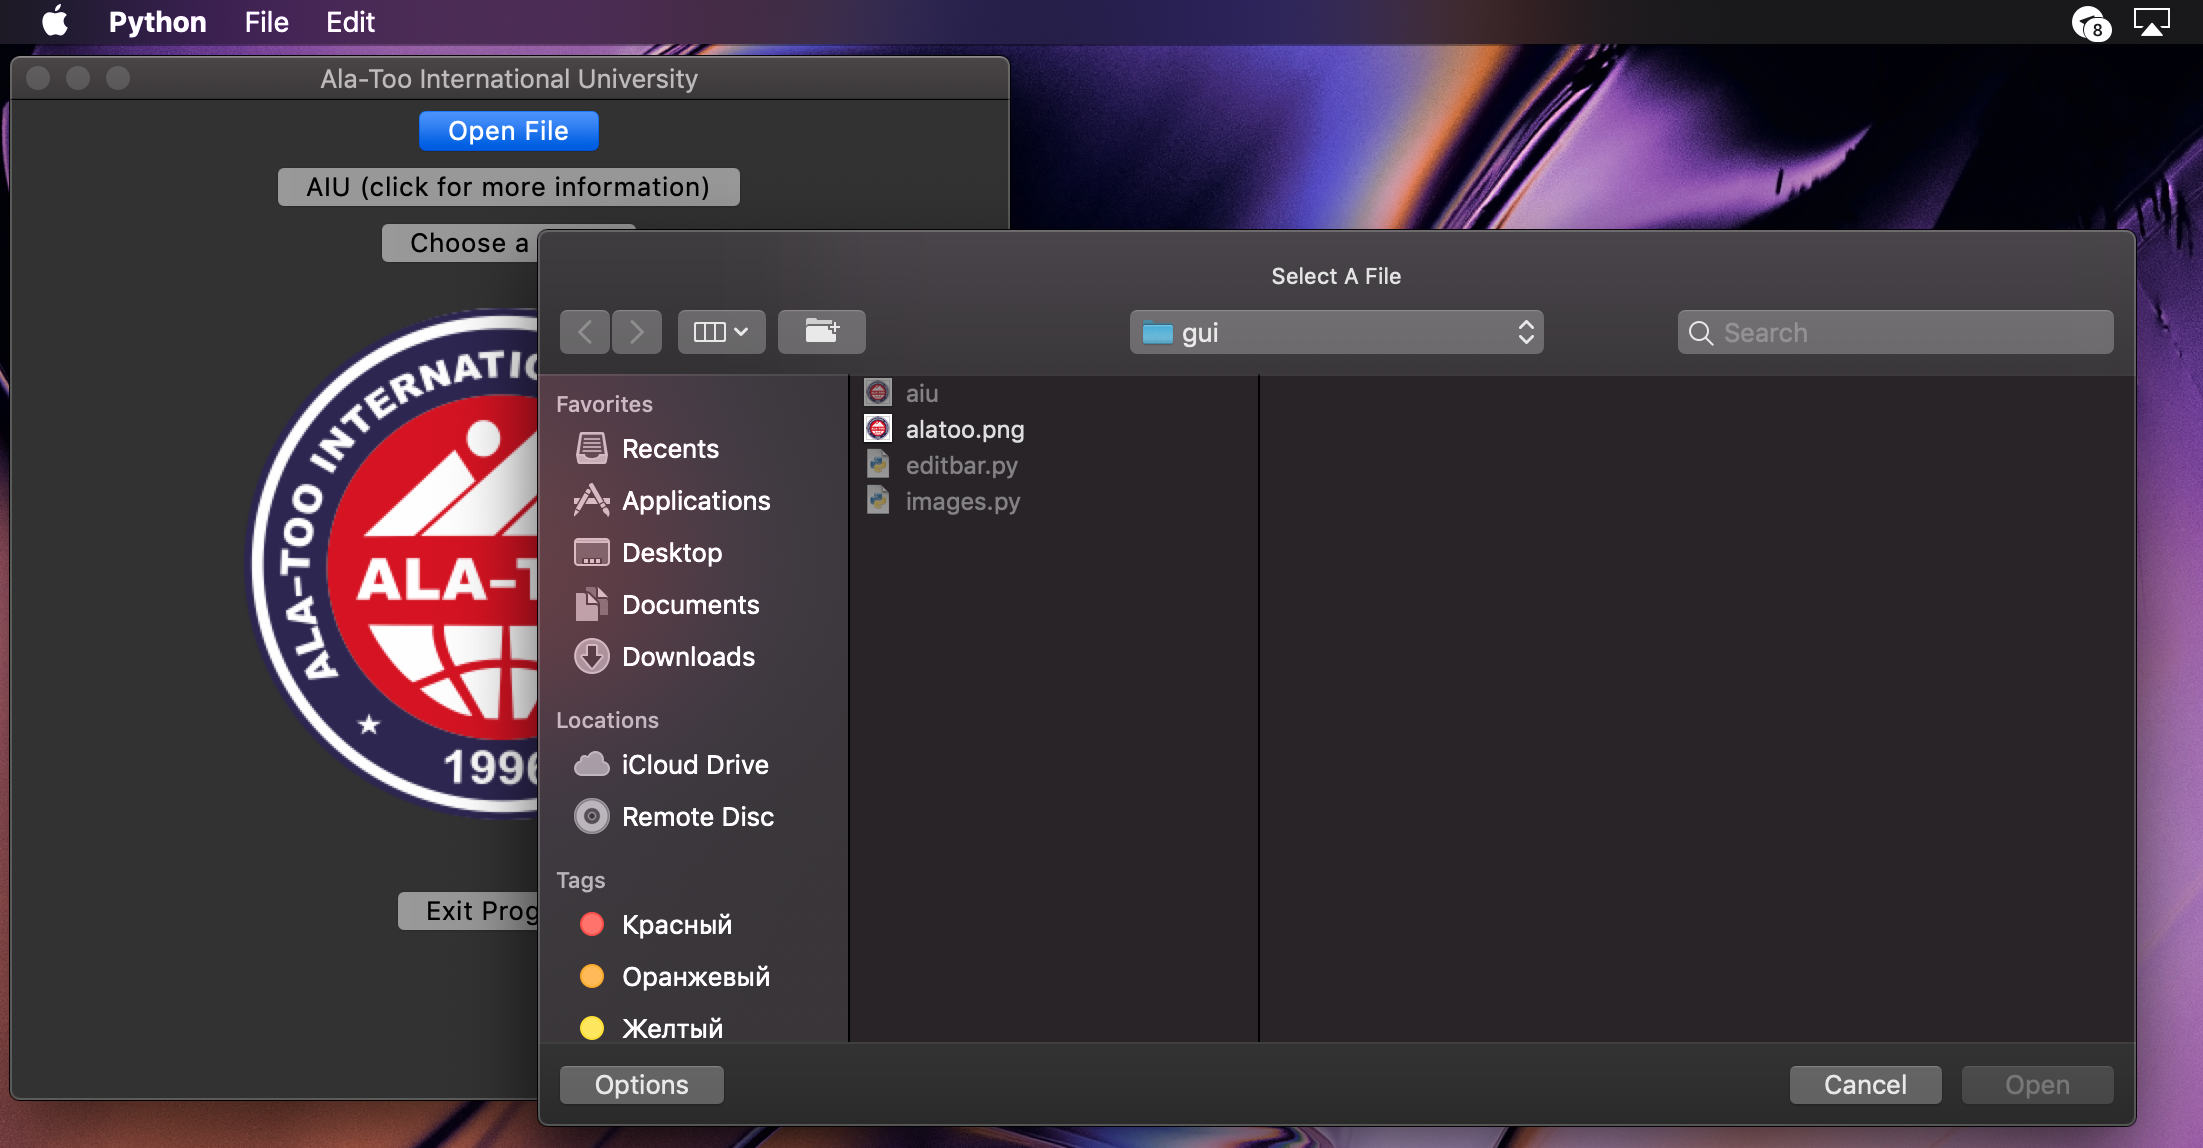This screenshot has width=2203, height=1148.
Task: Click the blue Open File button
Action: pos(508,131)
